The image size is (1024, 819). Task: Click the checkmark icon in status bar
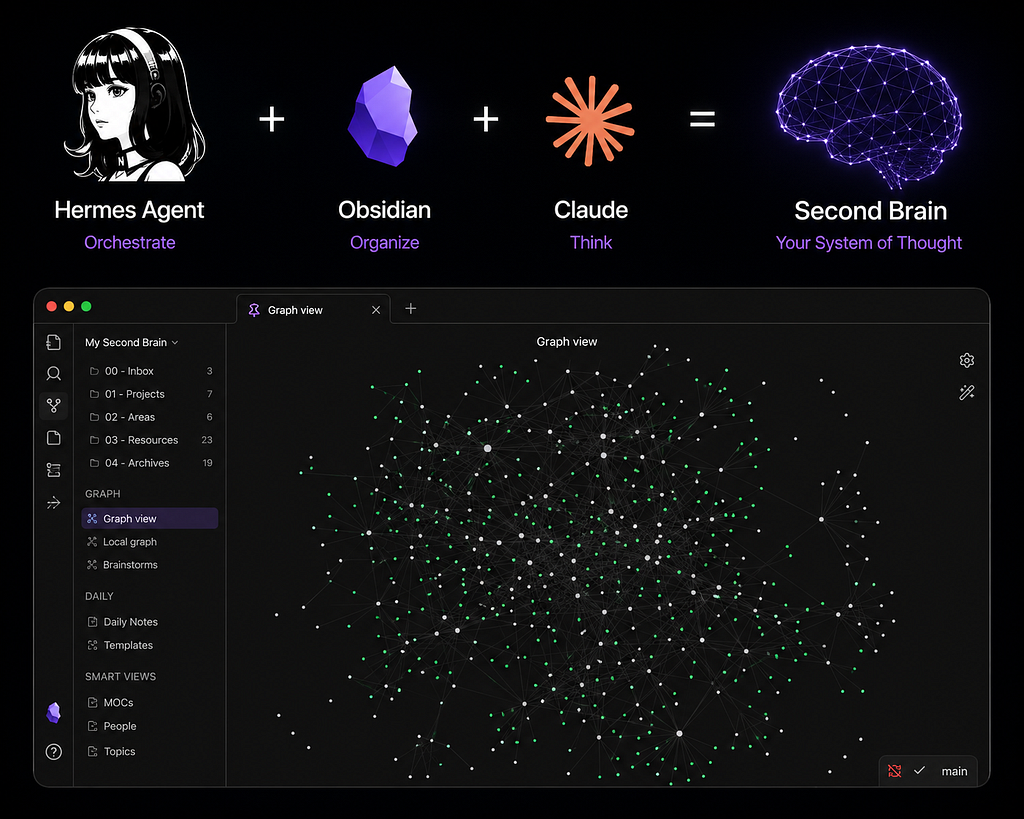920,771
